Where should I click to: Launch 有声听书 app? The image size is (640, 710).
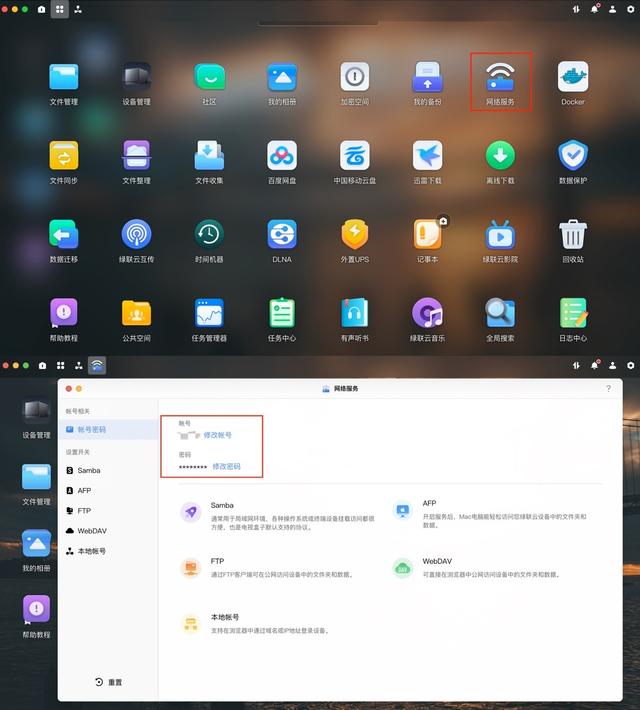click(355, 318)
